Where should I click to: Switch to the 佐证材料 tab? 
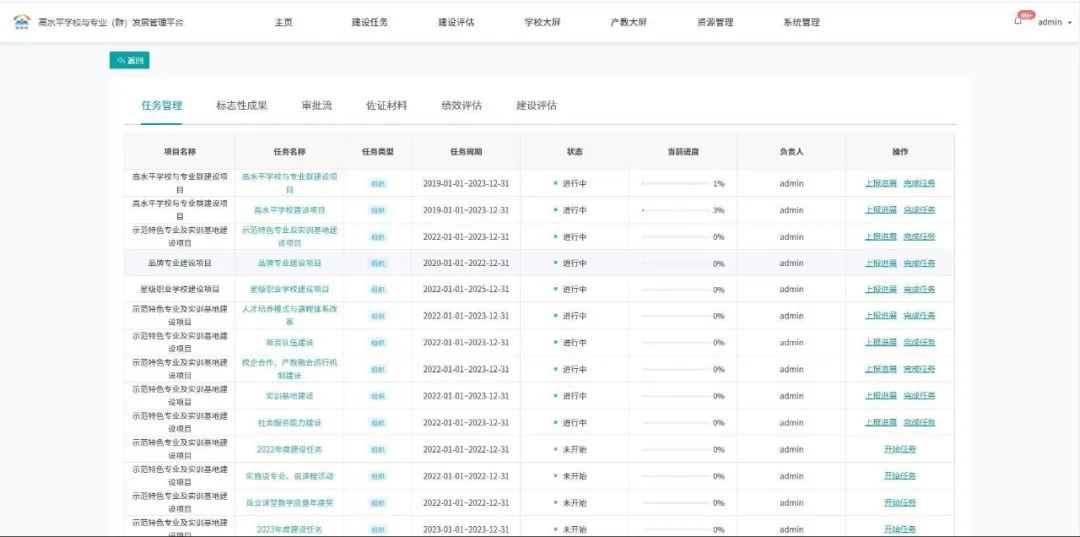(x=386, y=105)
